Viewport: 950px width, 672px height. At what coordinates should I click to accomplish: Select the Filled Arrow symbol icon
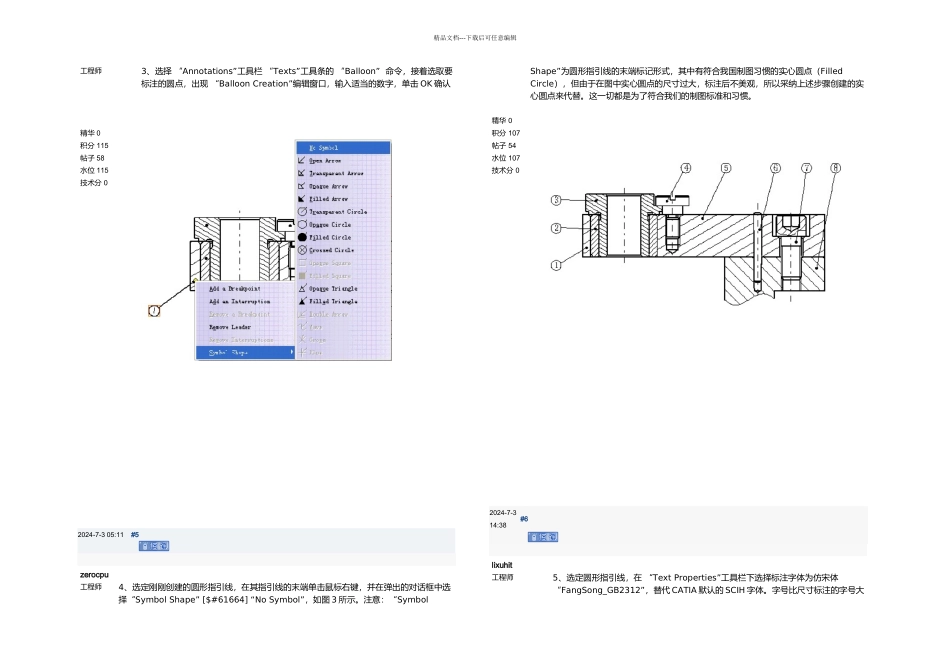[x=302, y=199]
